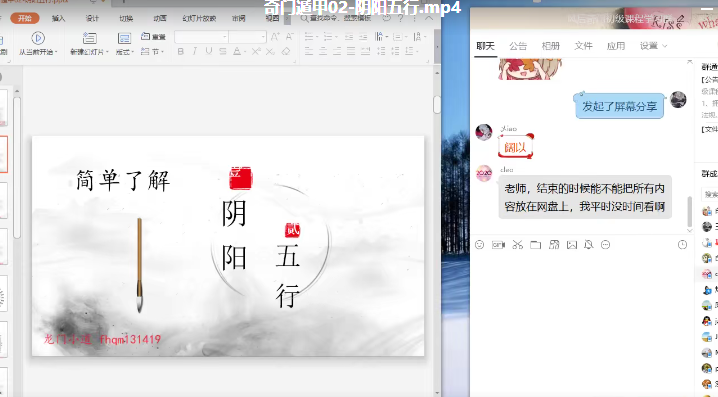The image size is (718, 397).
Task: Click the 开始 ribbon tab button
Action: tap(25, 18)
